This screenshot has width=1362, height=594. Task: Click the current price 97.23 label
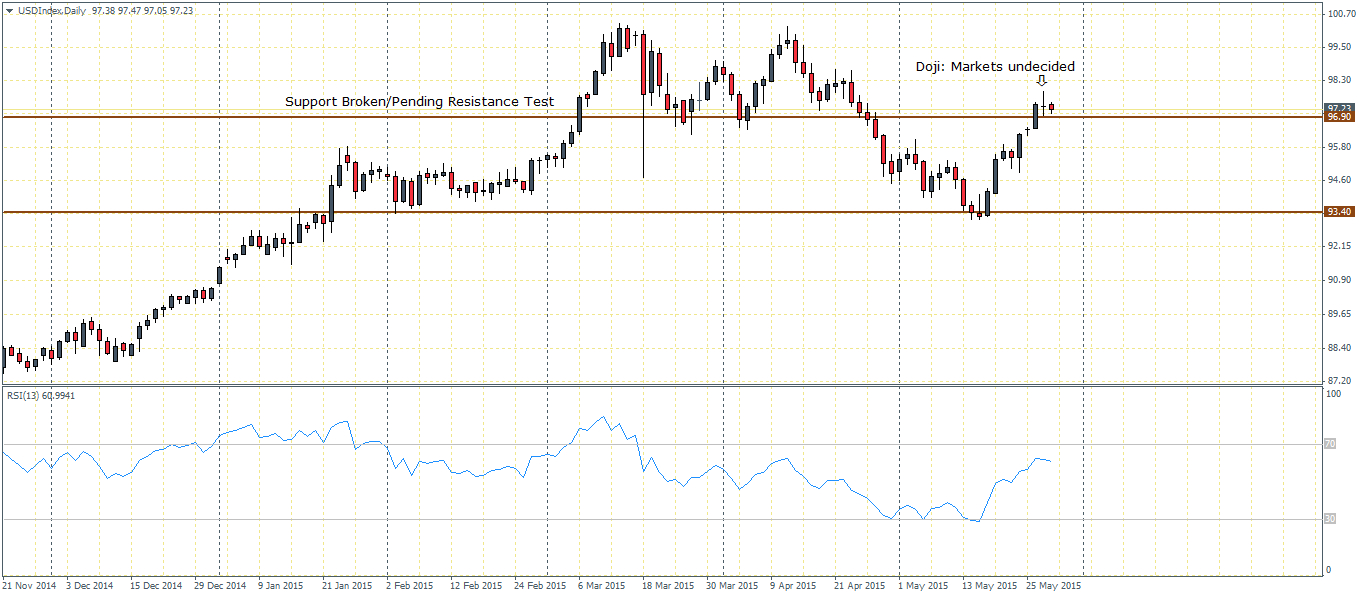[x=1339, y=108]
